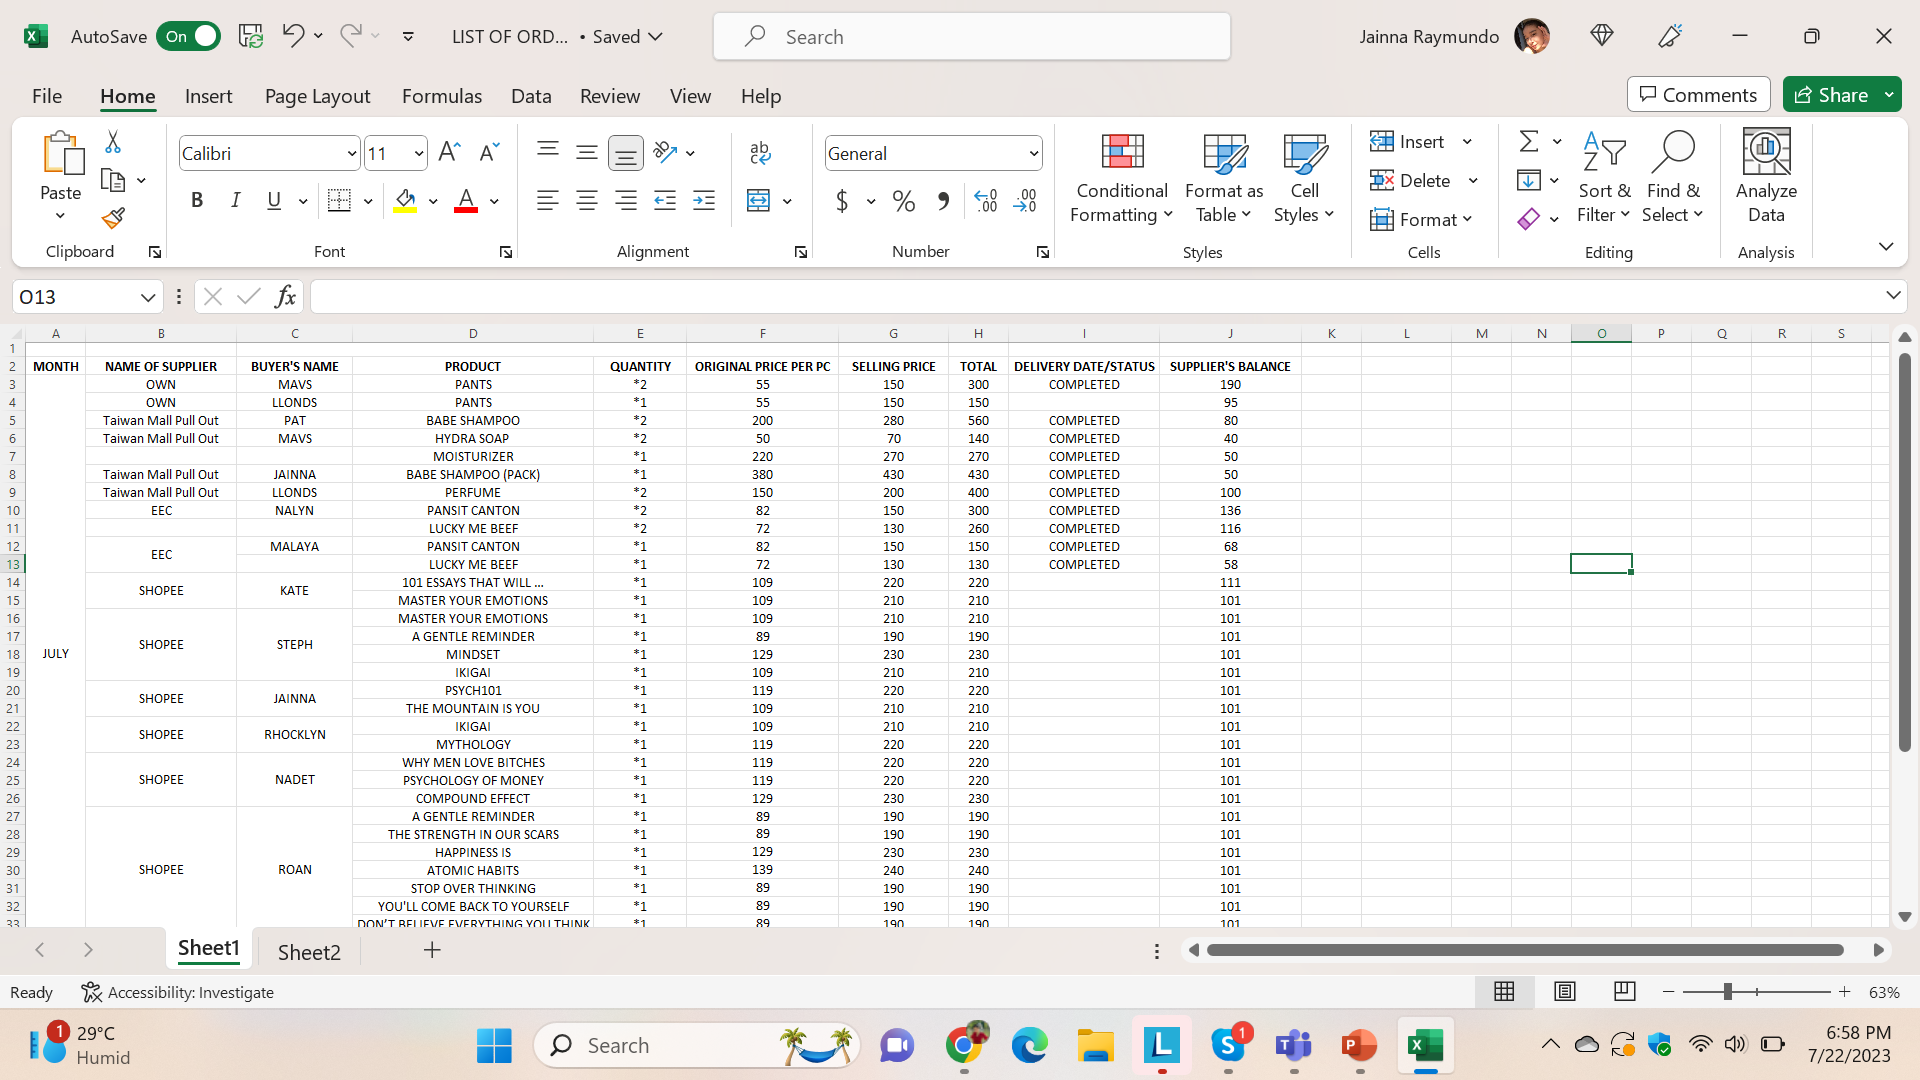Expand Cell Styles gallery
This screenshot has height=1080, width=1920.
click(x=1304, y=178)
